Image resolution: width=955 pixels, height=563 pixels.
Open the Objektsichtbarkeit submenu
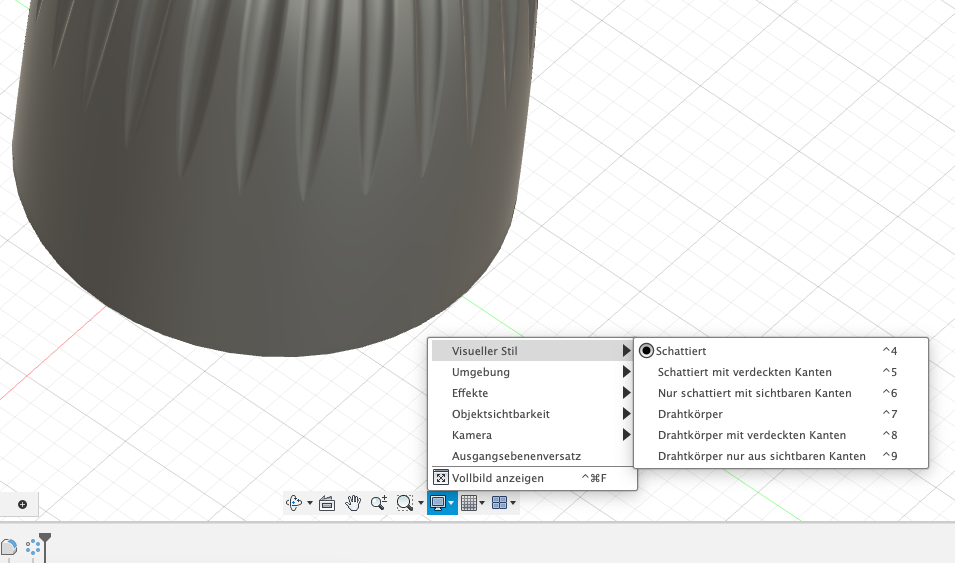click(x=501, y=414)
